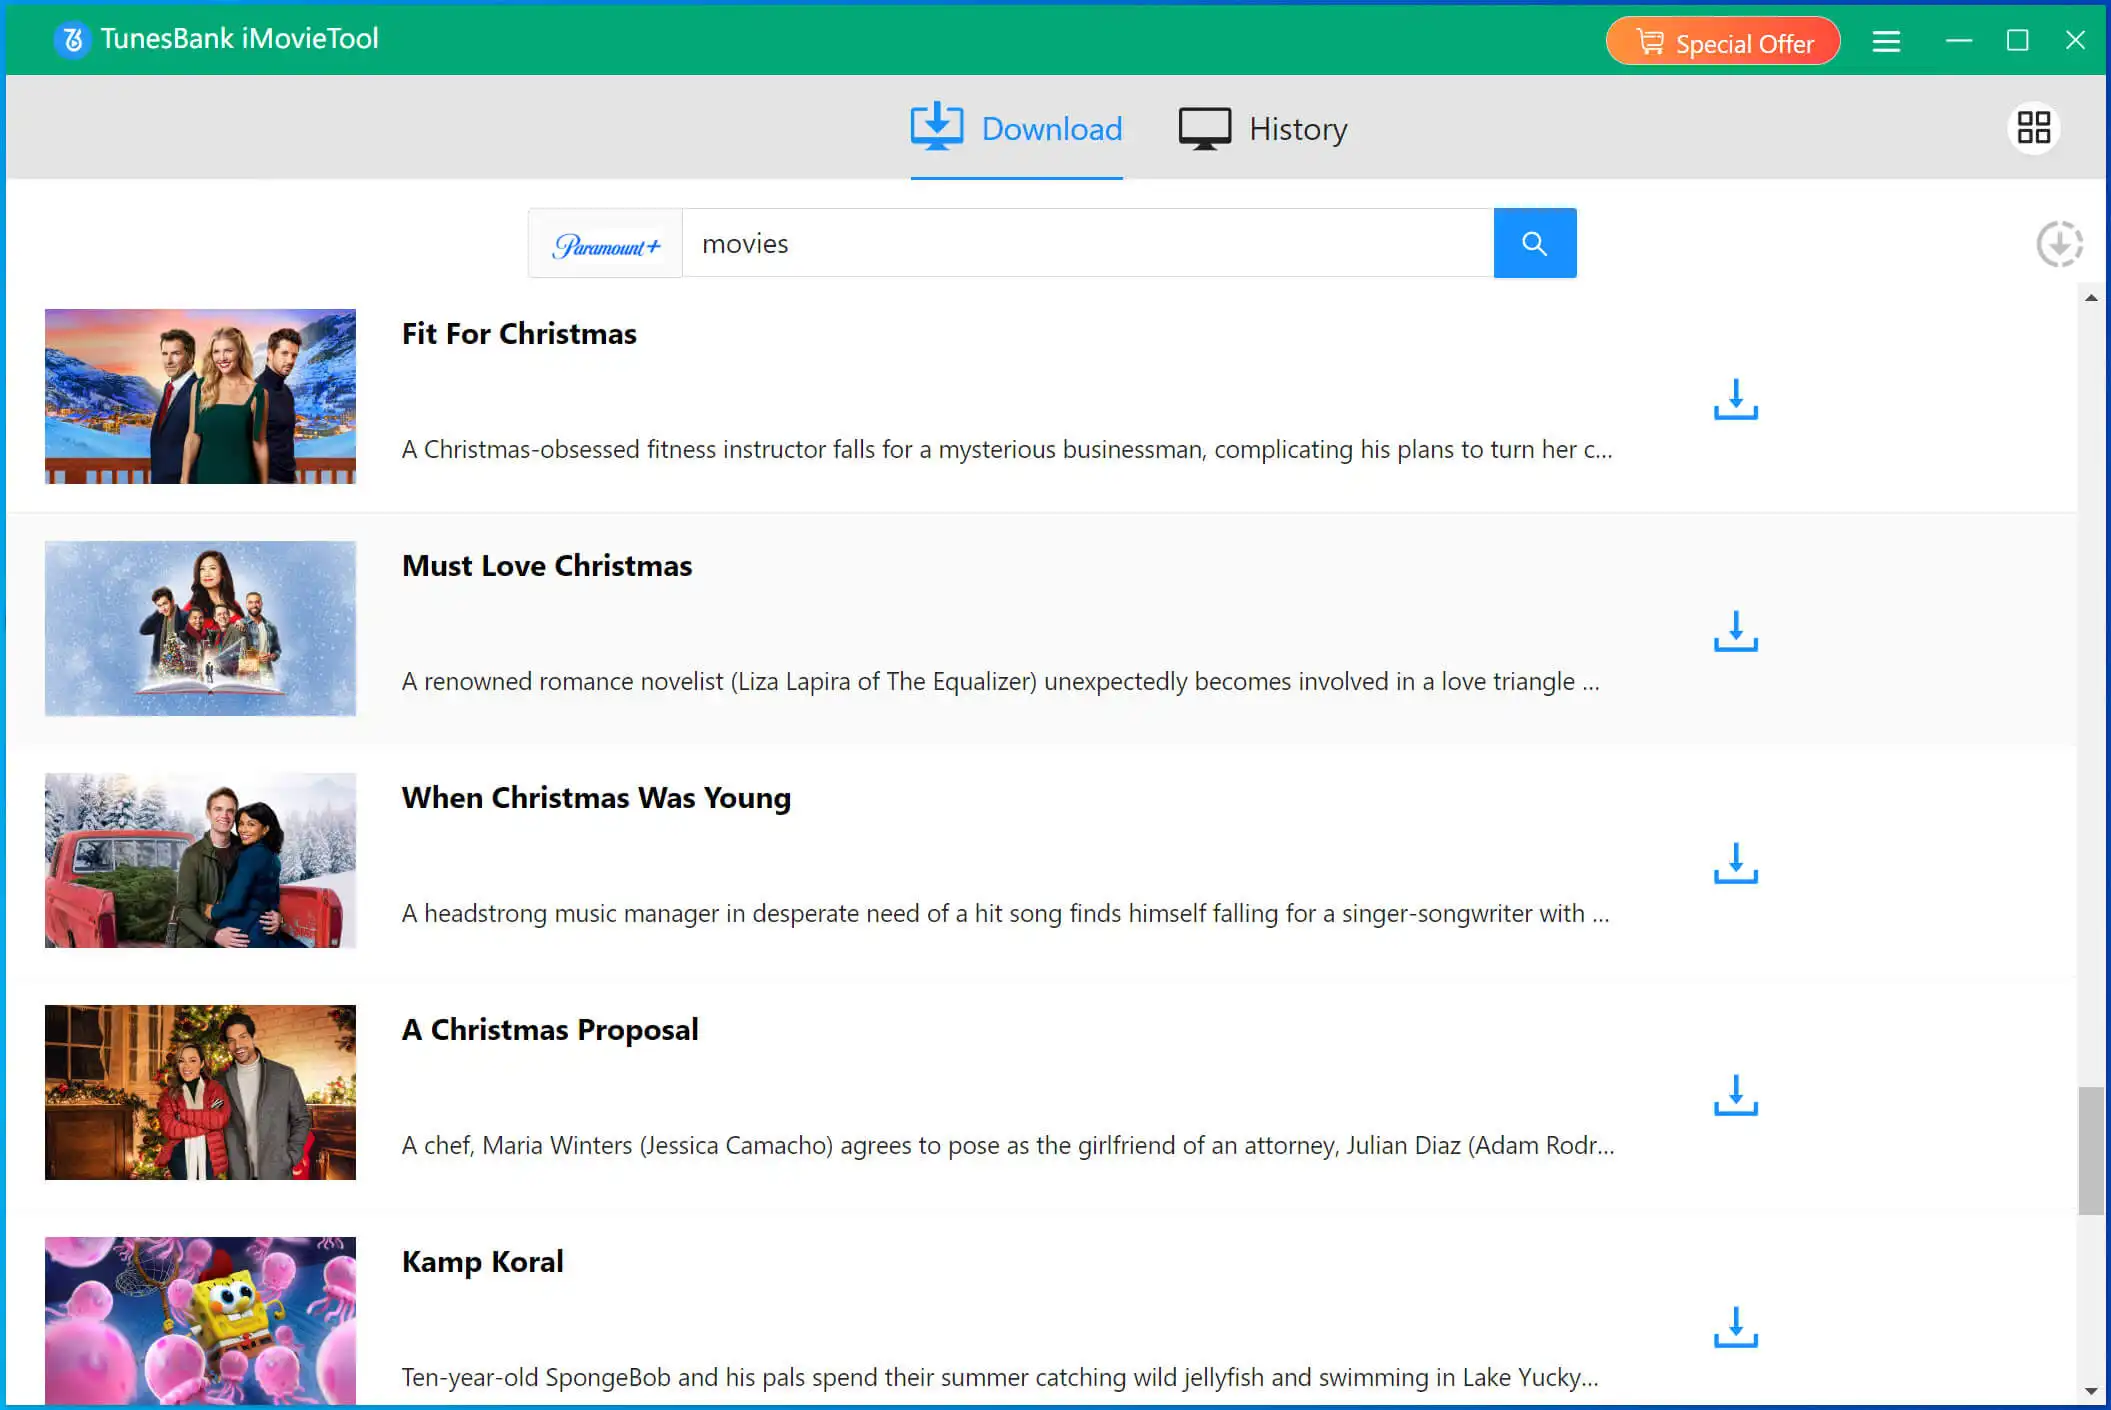Open A Christmas Proposal thumbnail
Screen dimensions: 2111x1410
point(200,1092)
